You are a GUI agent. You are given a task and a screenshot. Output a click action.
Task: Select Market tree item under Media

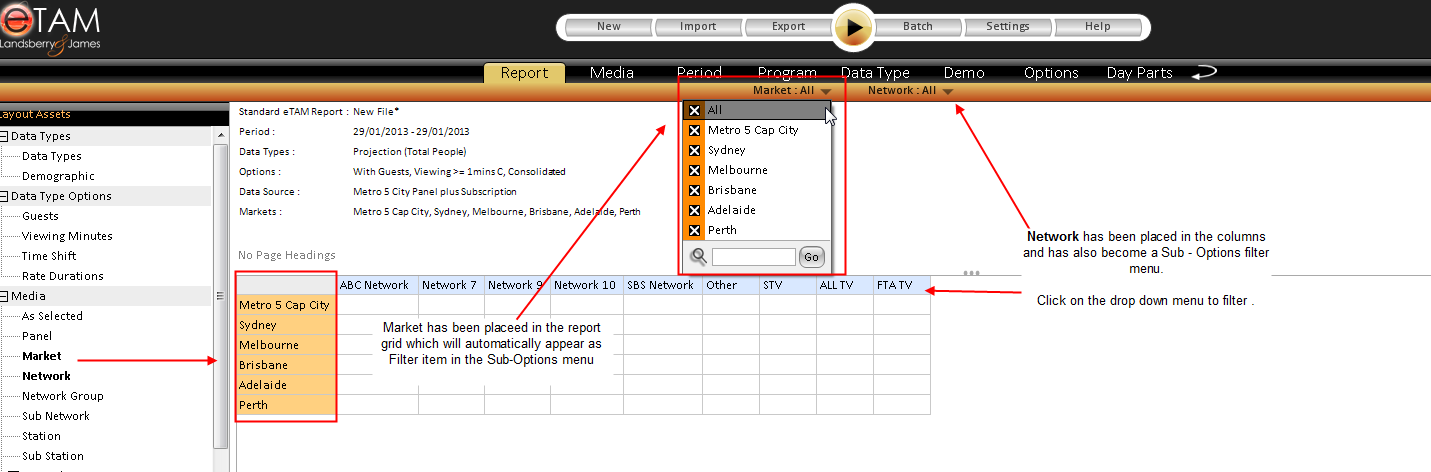(41, 356)
